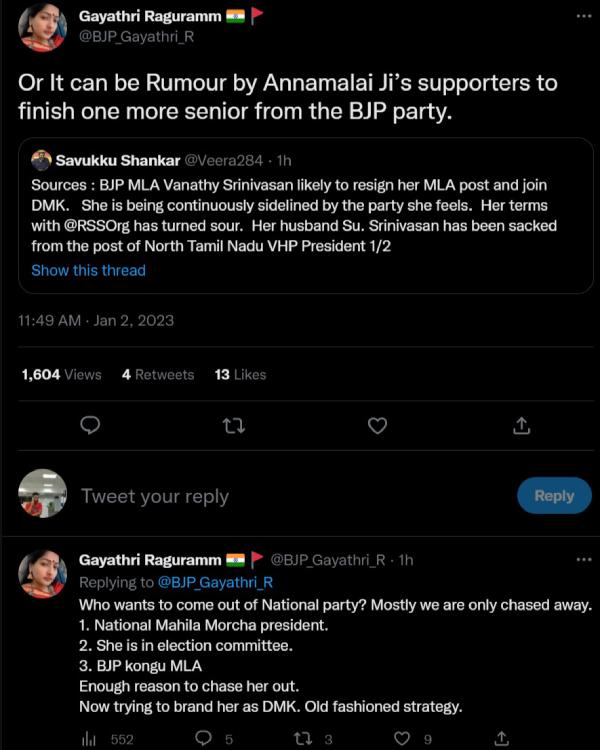Screen dimensions: 600x750
Task: Open the @BJP_Gayathri_R mention in 'Replying to'
Action: point(215,582)
